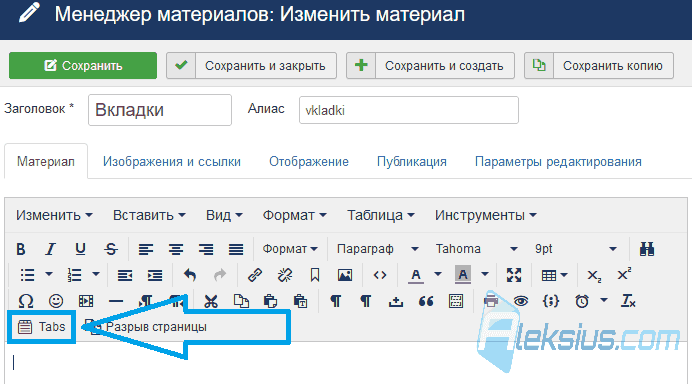Open the Tahoma font family dropdown
This screenshot has width=693, height=384.
click(x=476, y=249)
